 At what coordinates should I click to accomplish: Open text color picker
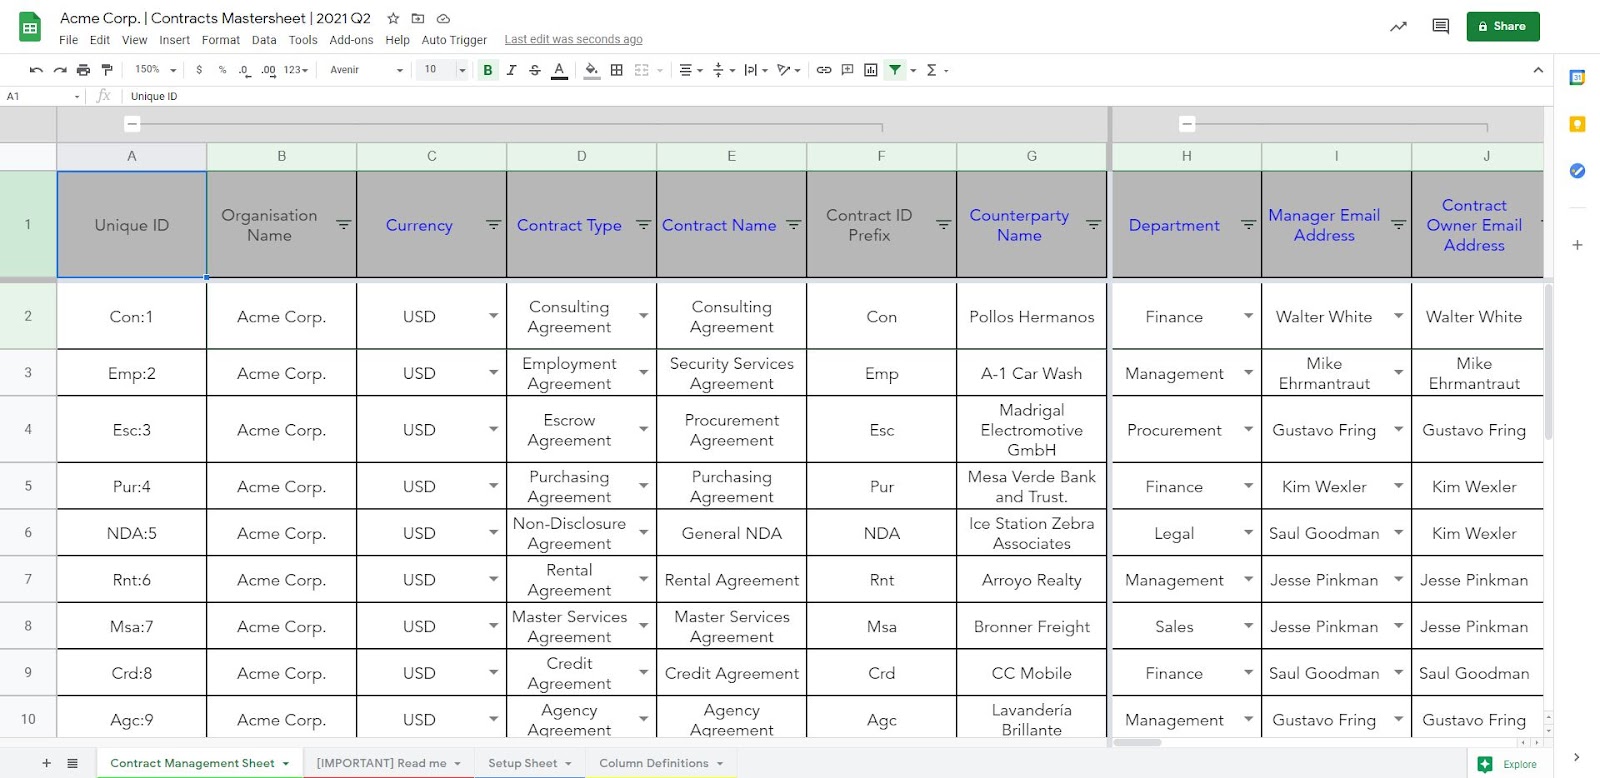point(559,70)
